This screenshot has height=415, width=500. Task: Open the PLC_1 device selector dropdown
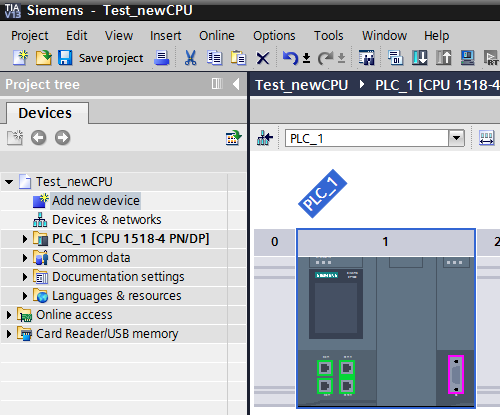(x=456, y=138)
